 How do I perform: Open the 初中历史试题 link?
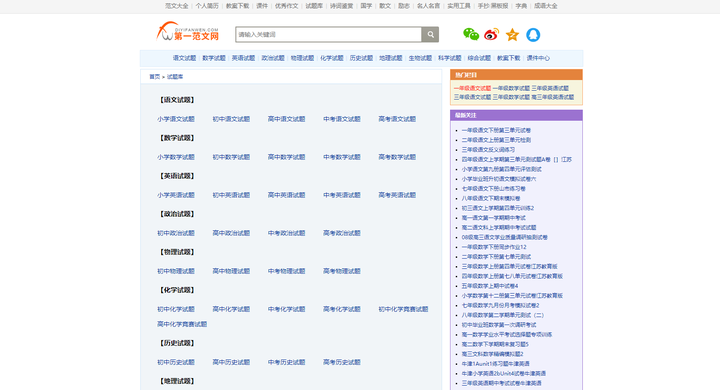click(176, 362)
